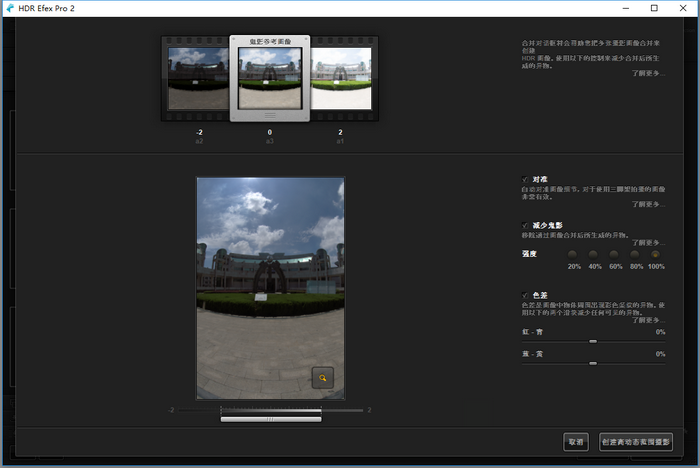Select 60% ghost reduction strength
The height and width of the screenshot is (468, 700).
[x=614, y=255]
